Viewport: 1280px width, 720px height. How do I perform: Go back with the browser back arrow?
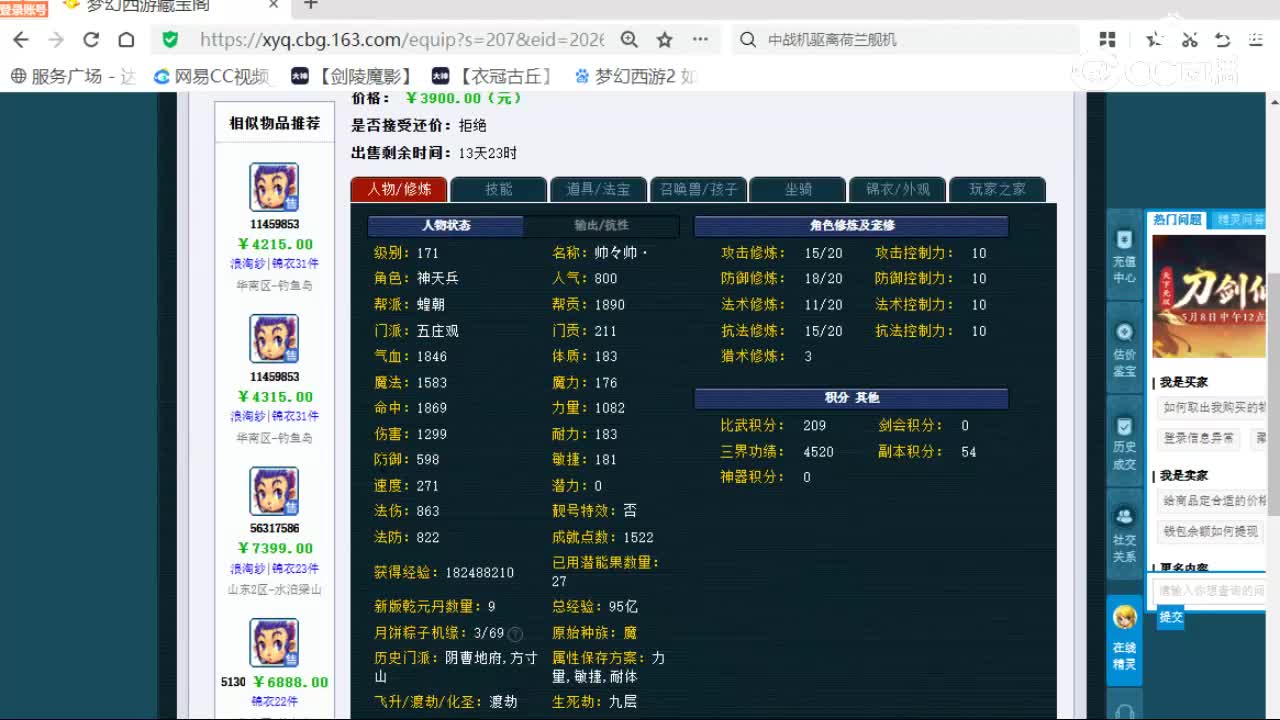pos(21,40)
